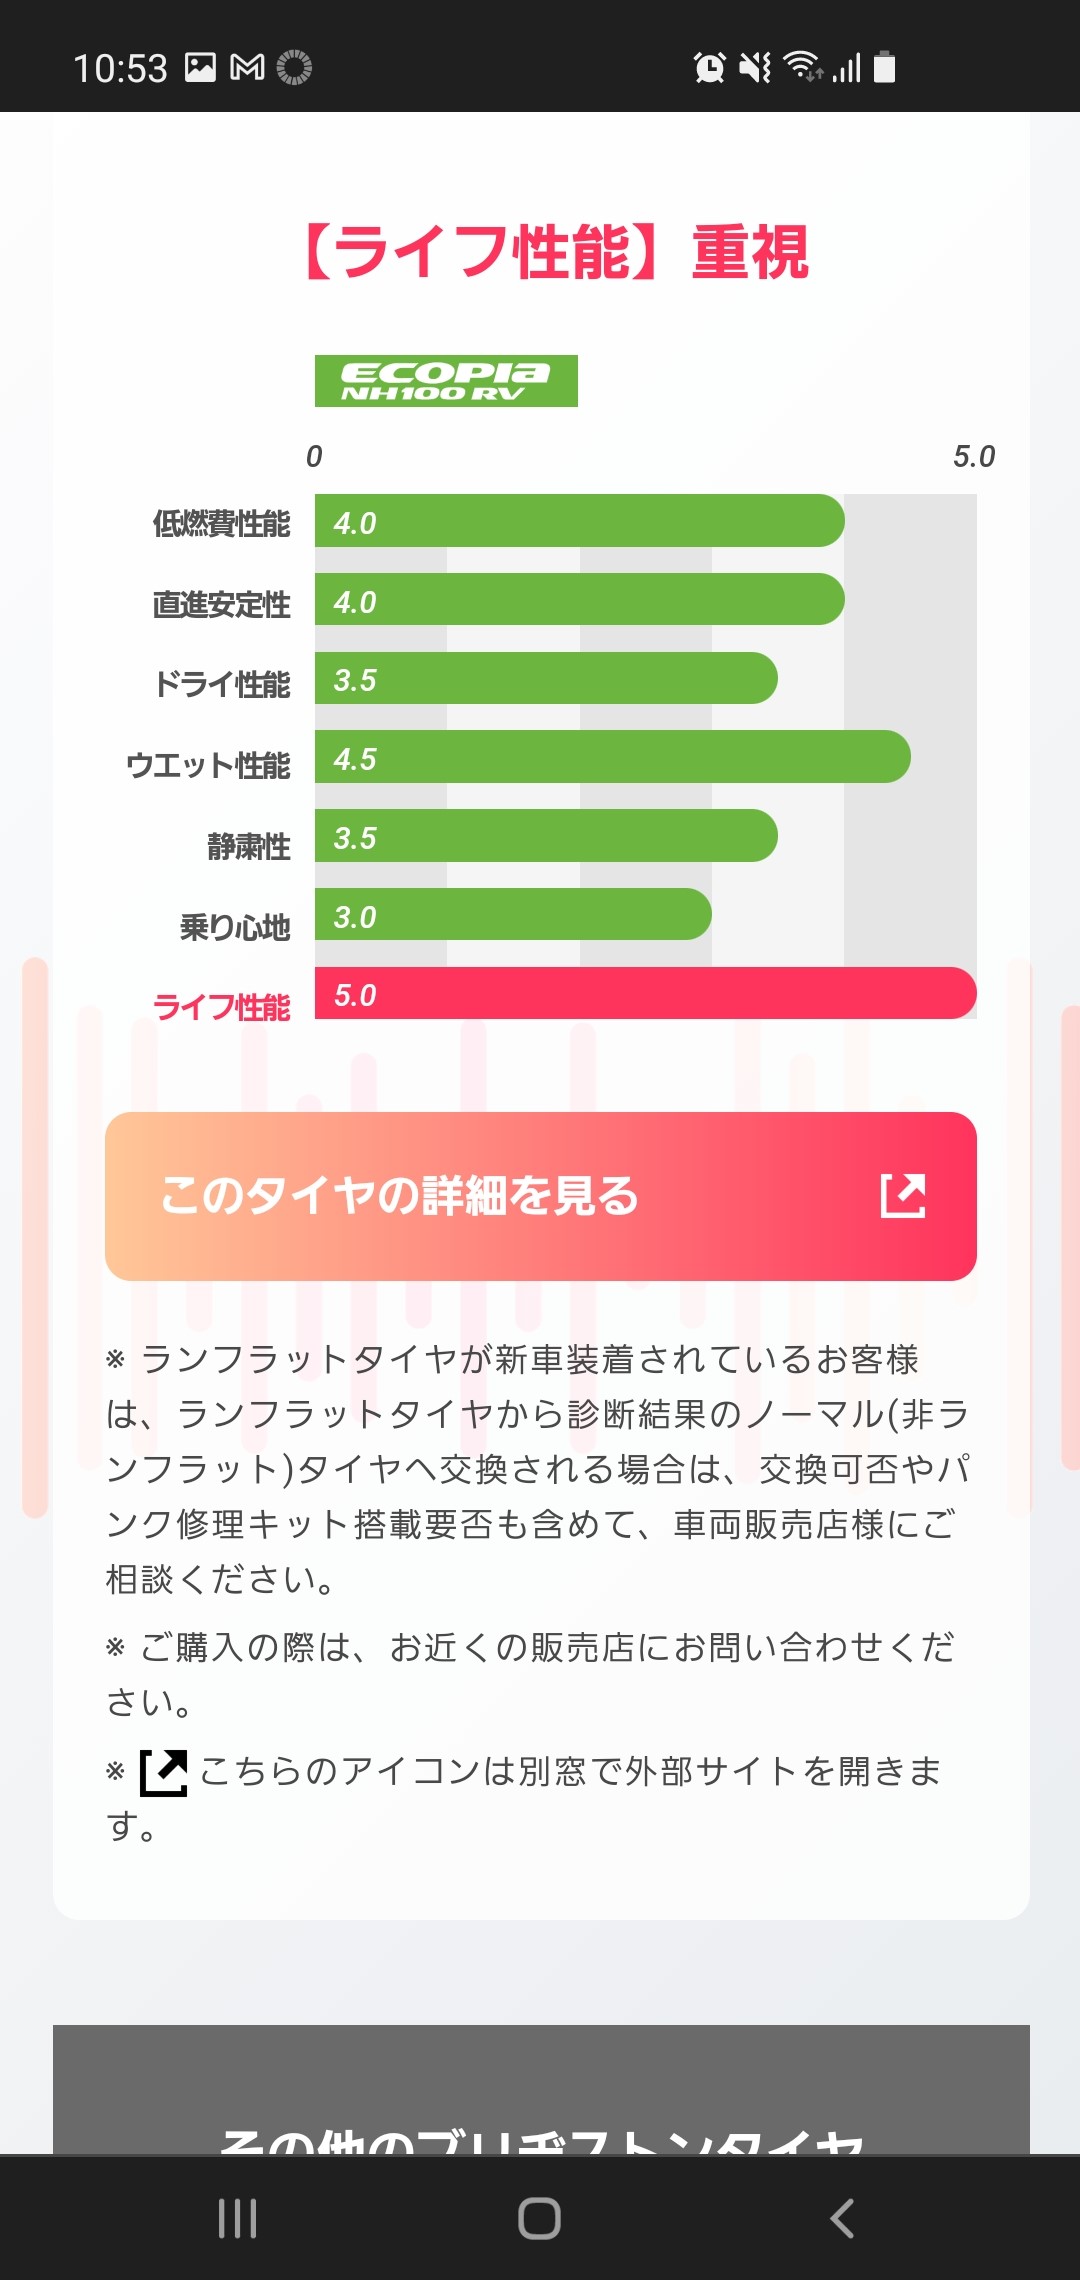Tap the 乗り心地 3.0 rating bar
The image size is (1080, 2280).
point(513,915)
